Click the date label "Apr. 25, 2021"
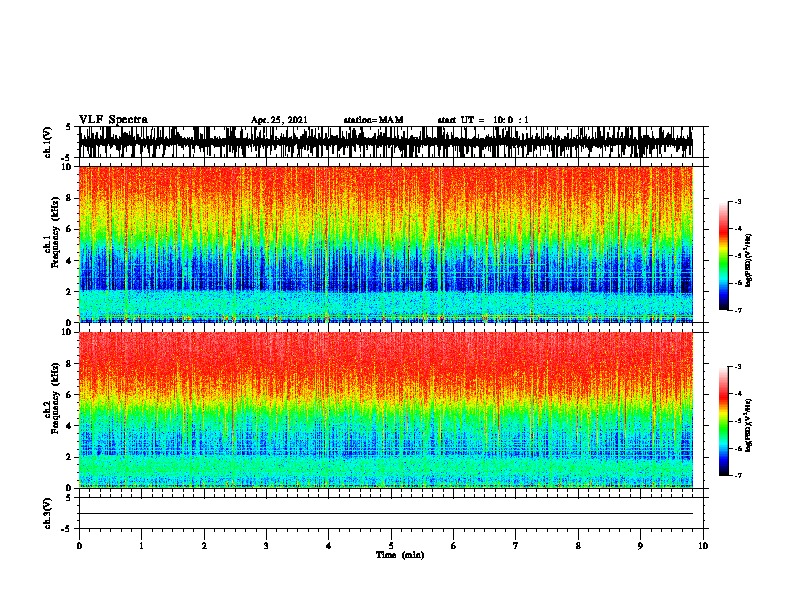Screen dimensions: 792x612 (279, 120)
